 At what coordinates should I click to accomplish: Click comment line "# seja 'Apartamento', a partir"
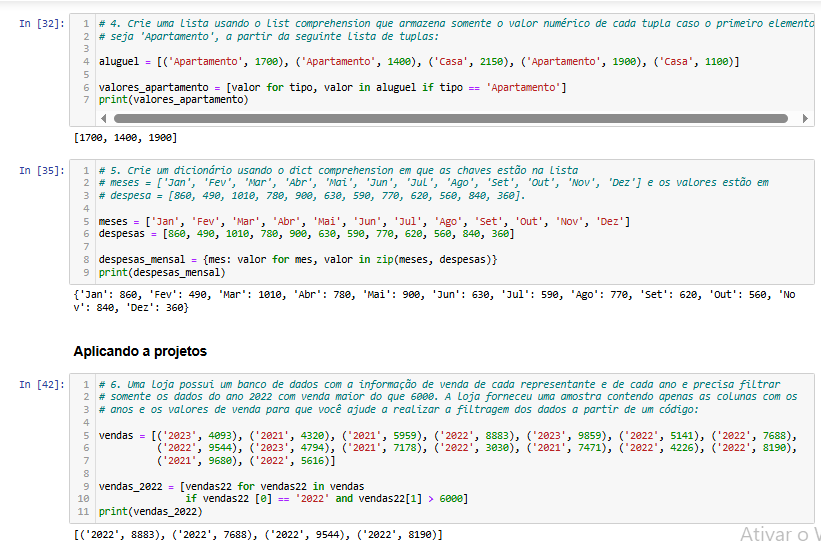coord(269,37)
